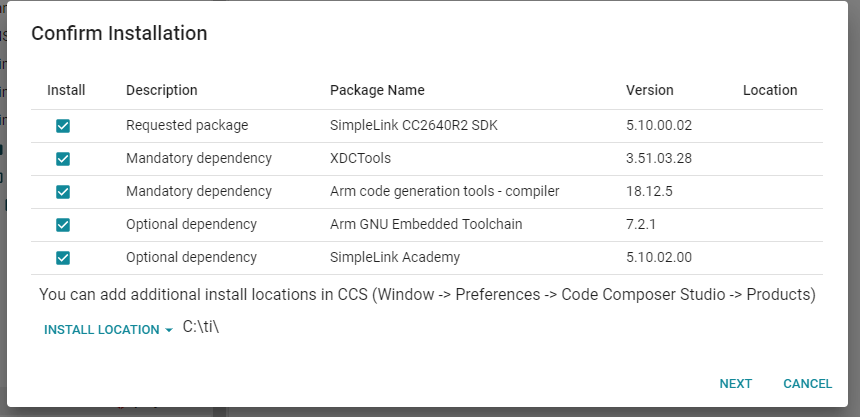860x417 pixels.
Task: Click the Install Location dropdown arrow
Action: coord(169,330)
